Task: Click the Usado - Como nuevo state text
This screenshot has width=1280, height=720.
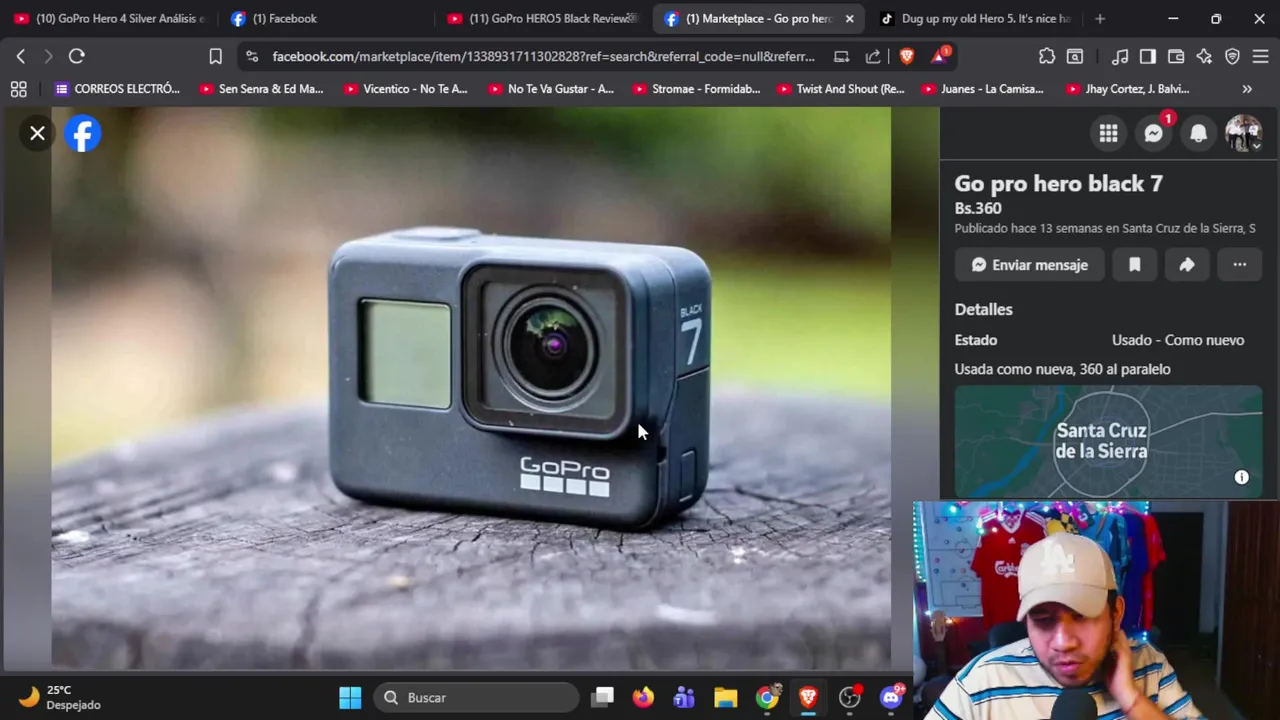Action: click(x=1178, y=340)
